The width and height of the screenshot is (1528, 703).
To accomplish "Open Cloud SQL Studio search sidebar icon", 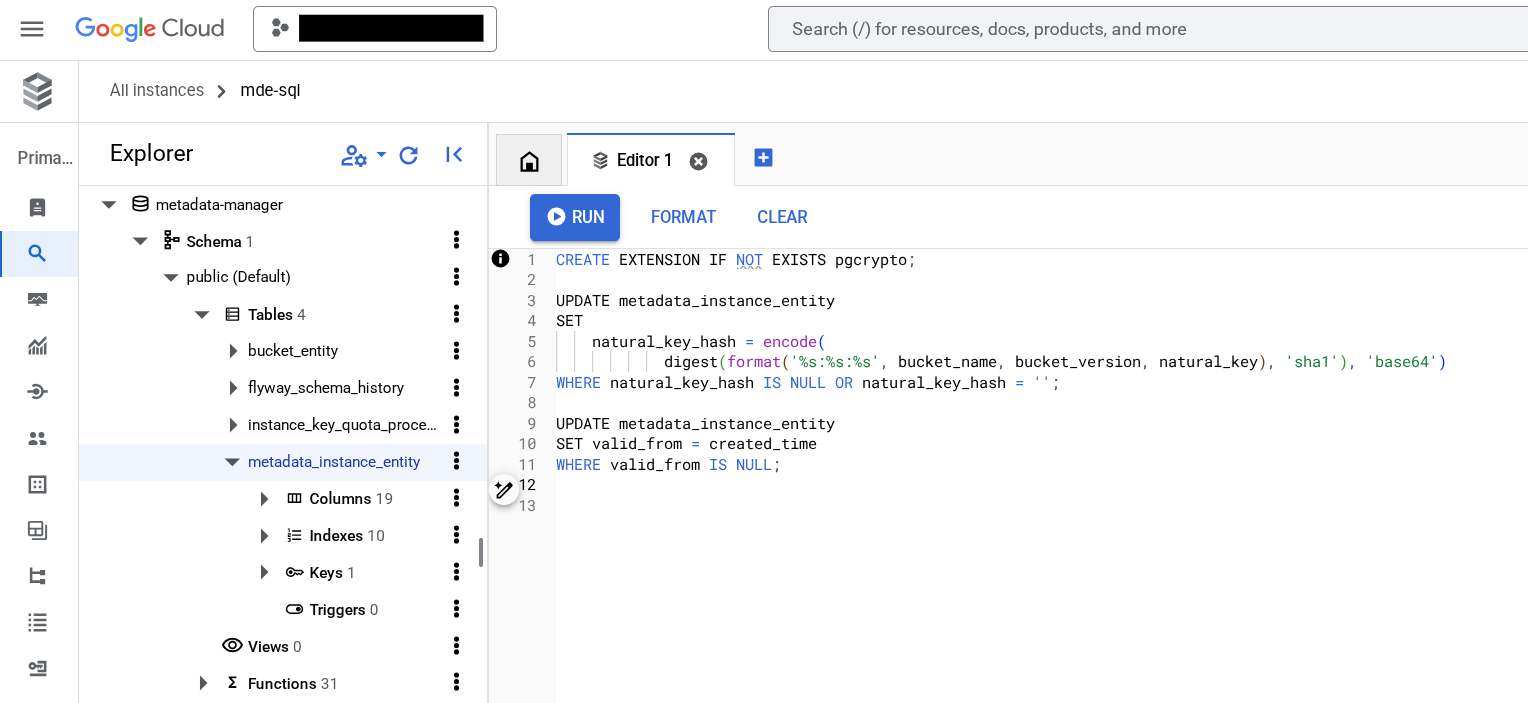I will pos(38,254).
